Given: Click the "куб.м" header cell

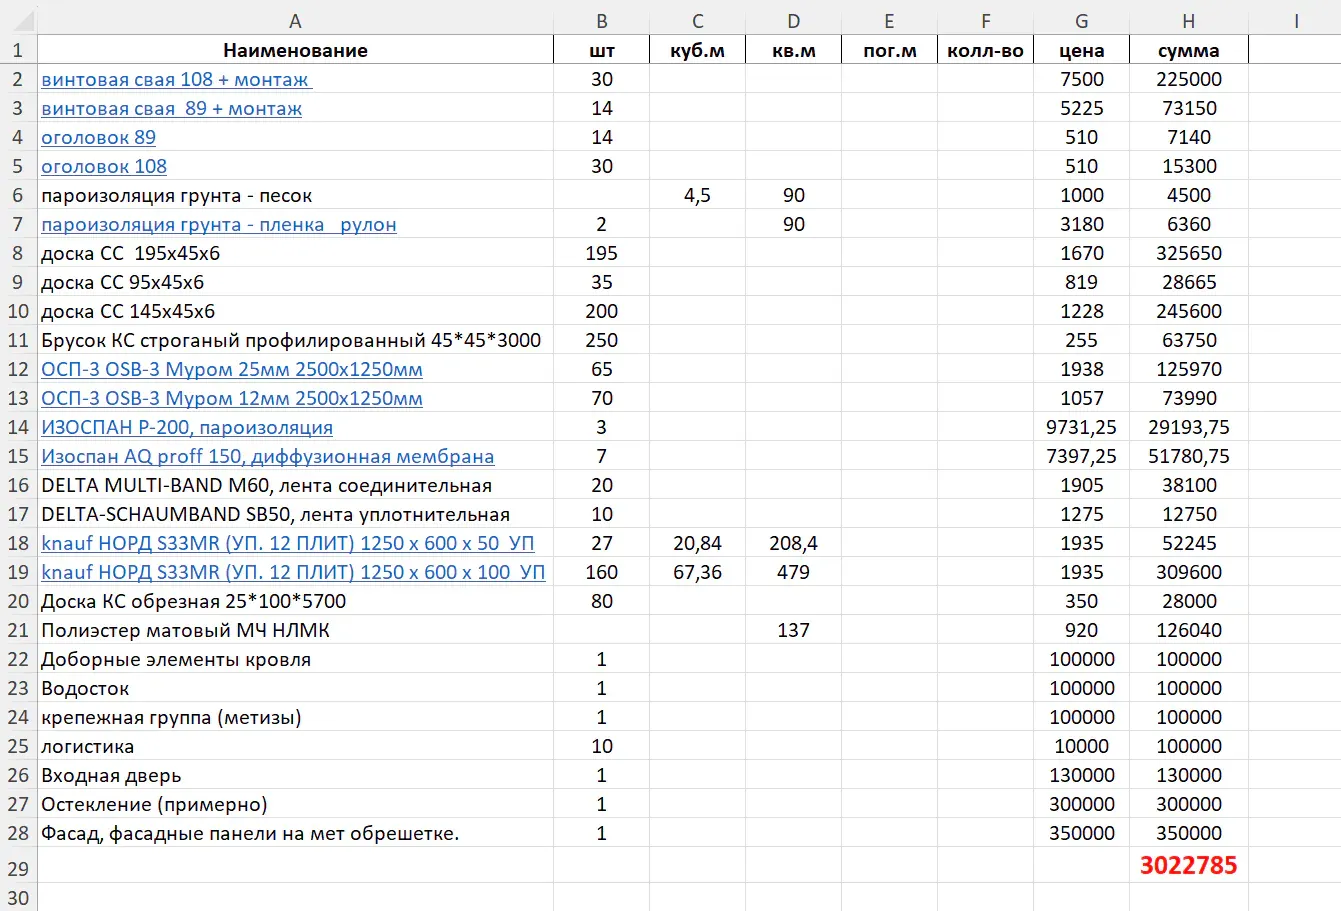Looking at the screenshot, I should pyautogui.click(x=698, y=51).
